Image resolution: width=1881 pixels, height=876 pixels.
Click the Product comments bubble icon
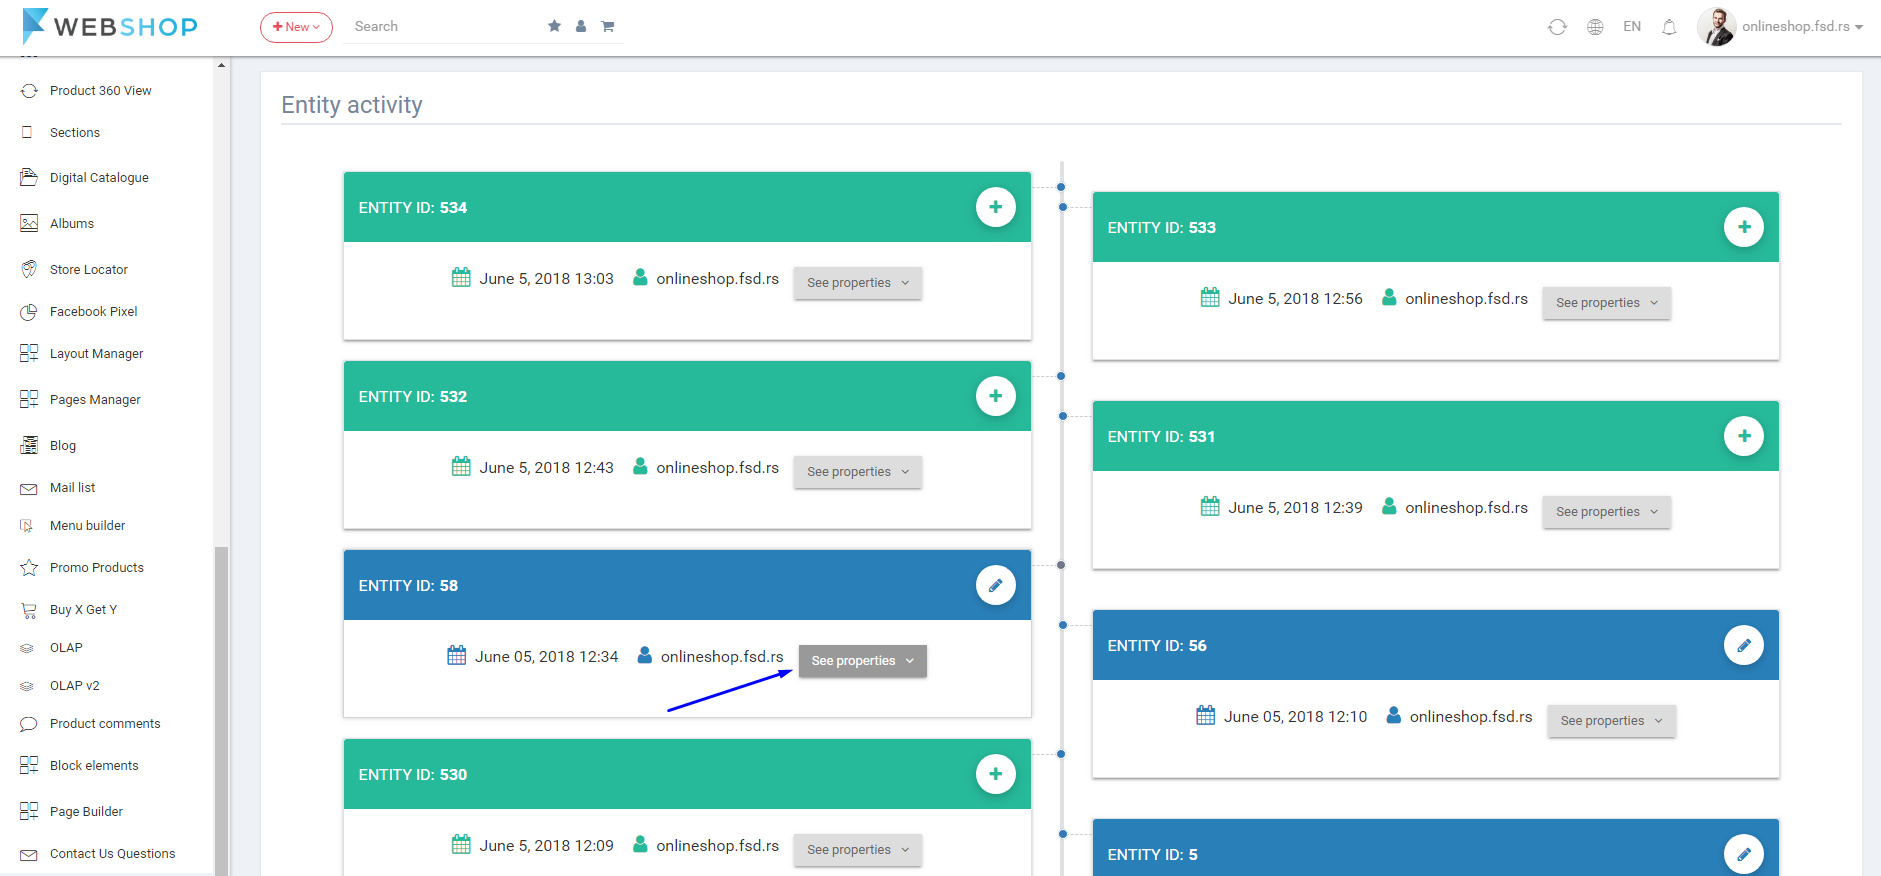coord(29,724)
